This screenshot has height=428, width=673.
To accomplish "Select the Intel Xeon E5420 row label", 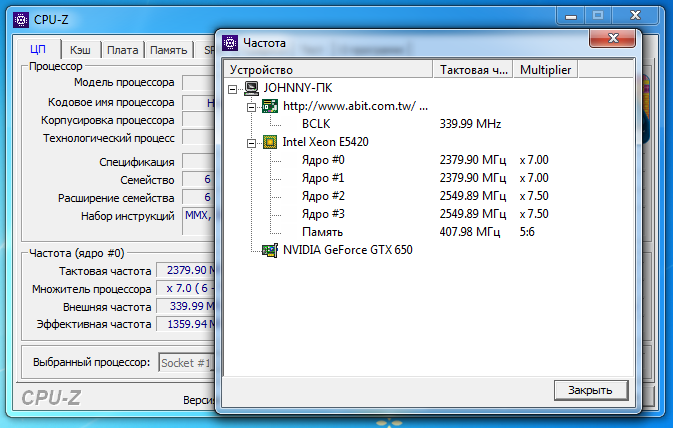I will [325, 142].
